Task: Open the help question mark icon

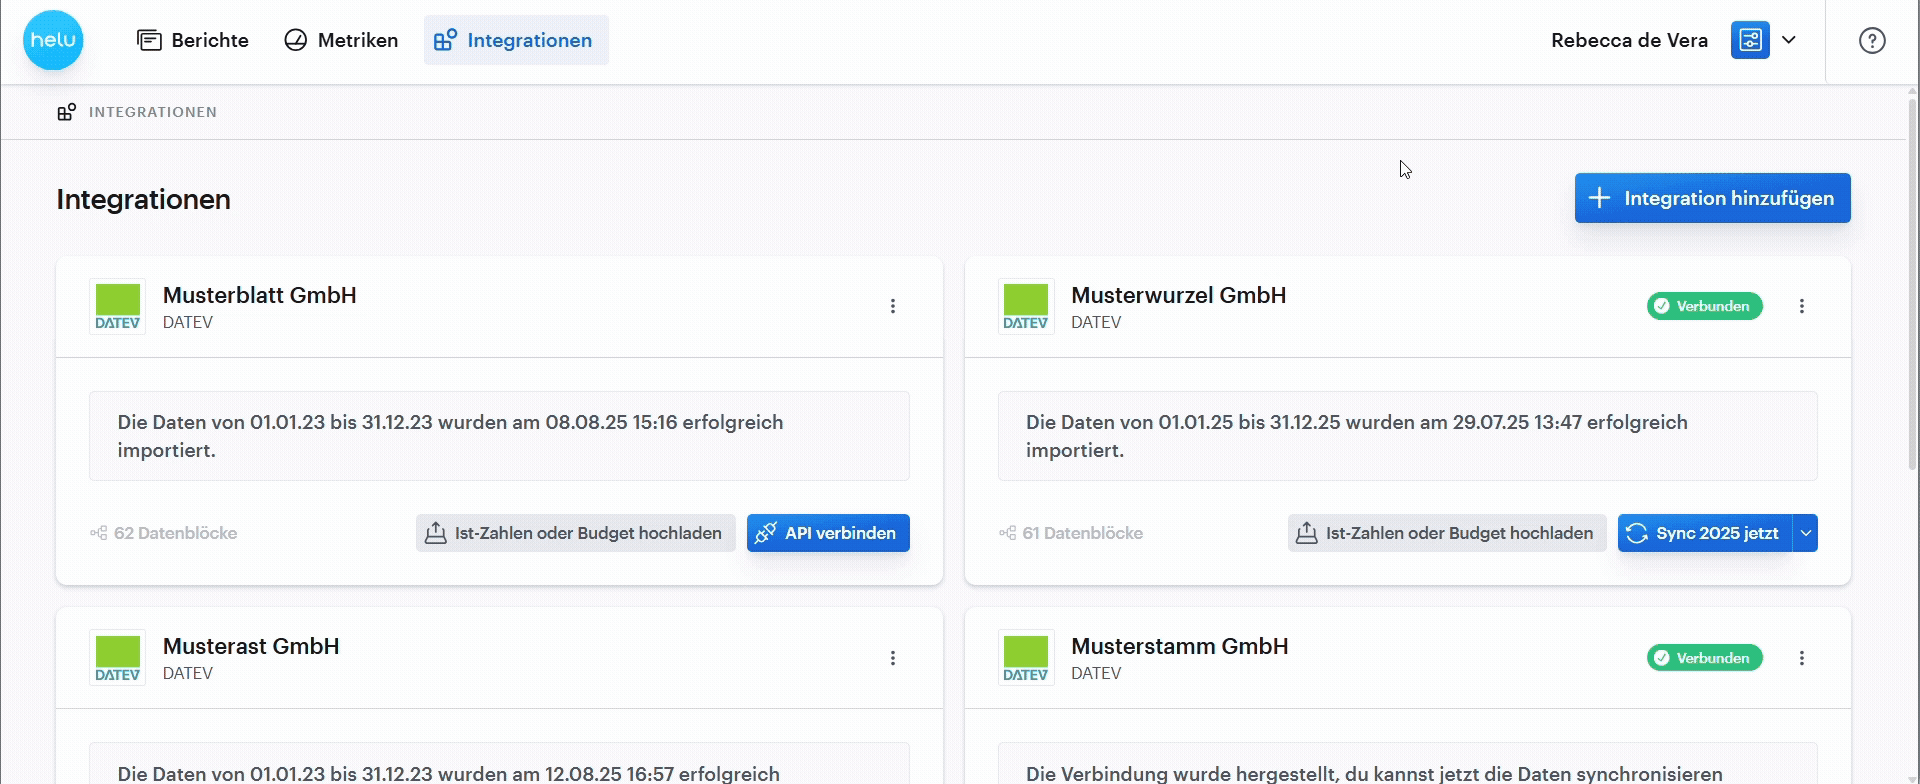Action: click(x=1872, y=40)
